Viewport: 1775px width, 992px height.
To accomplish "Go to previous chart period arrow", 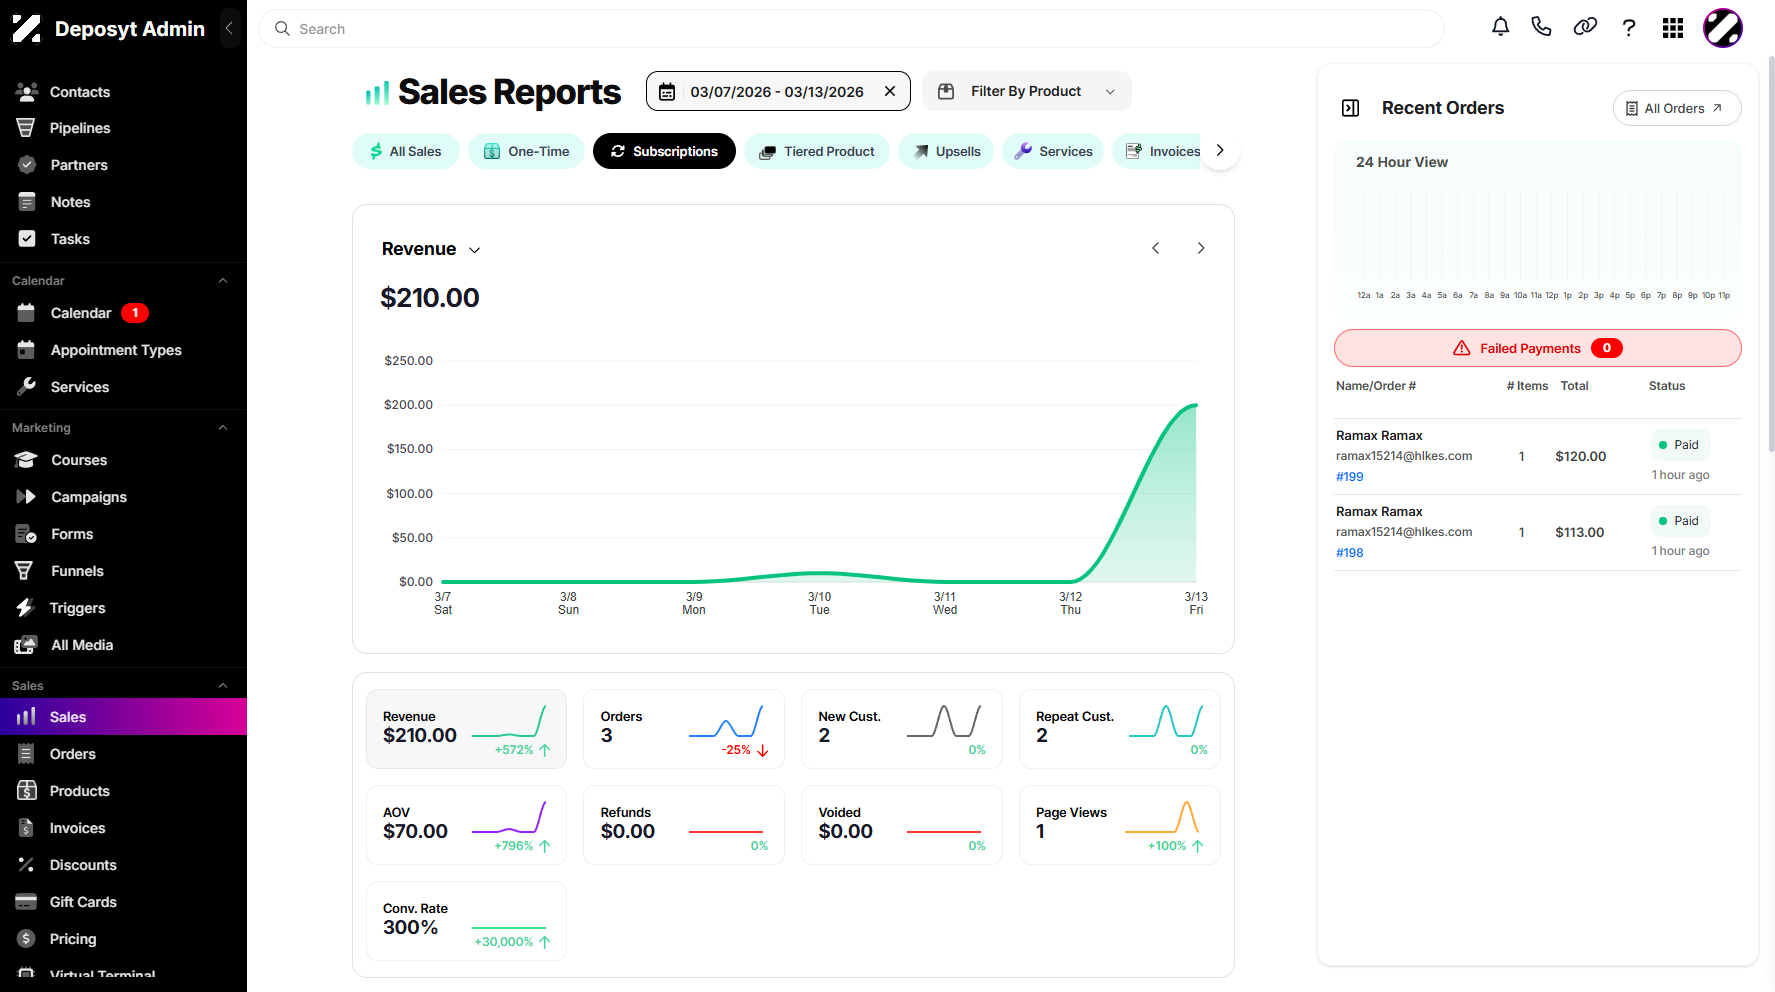I will [x=1155, y=248].
